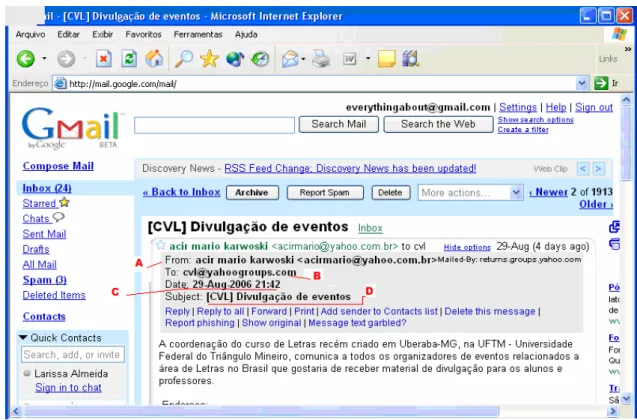
Task: Open the Exibir menu
Action: click(102, 35)
